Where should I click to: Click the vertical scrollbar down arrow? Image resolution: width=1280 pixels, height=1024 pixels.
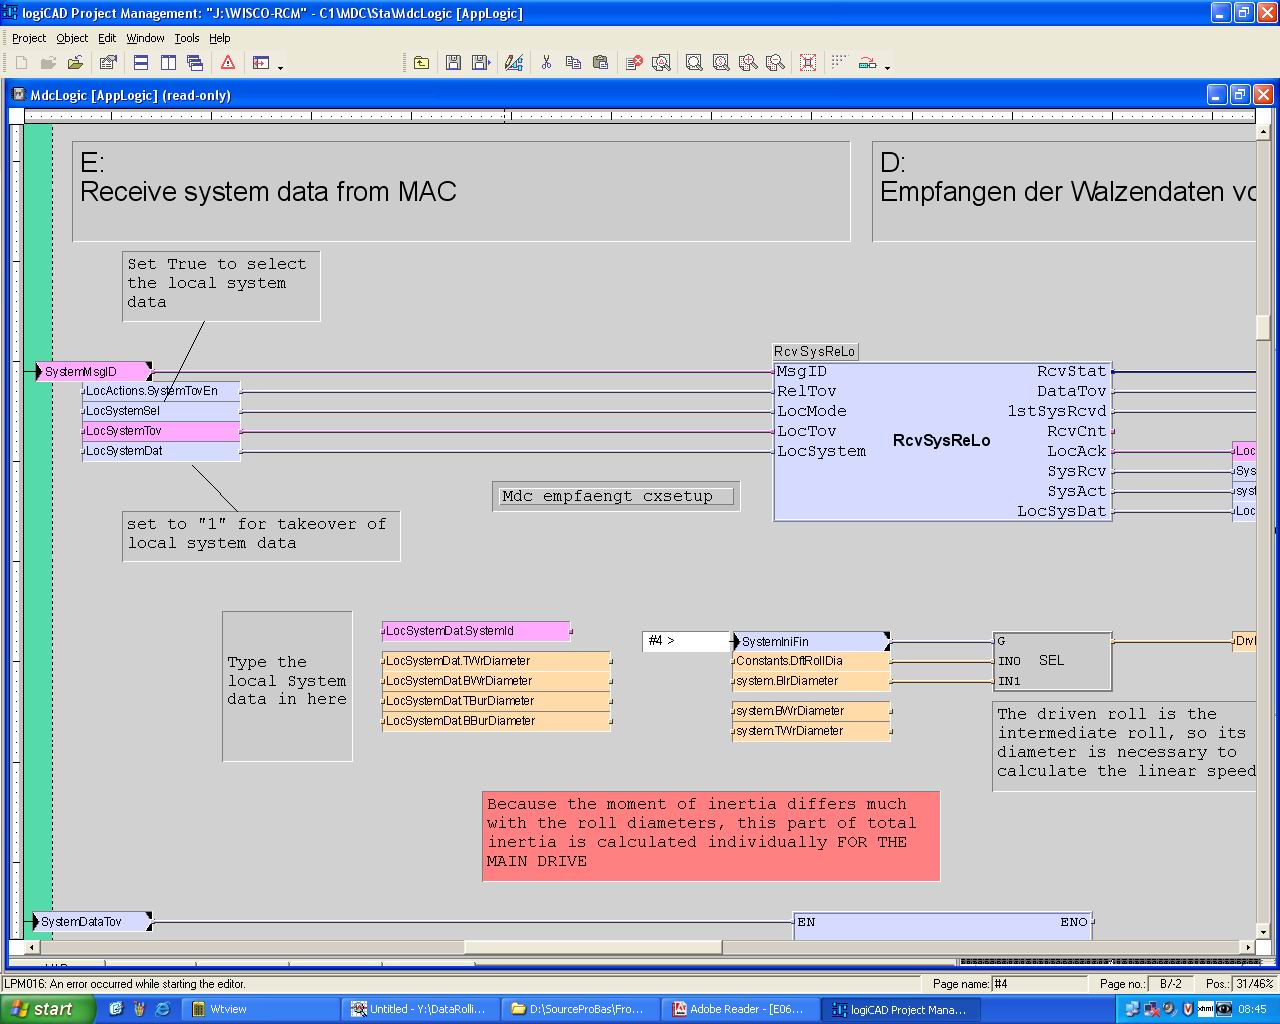click(1263, 931)
